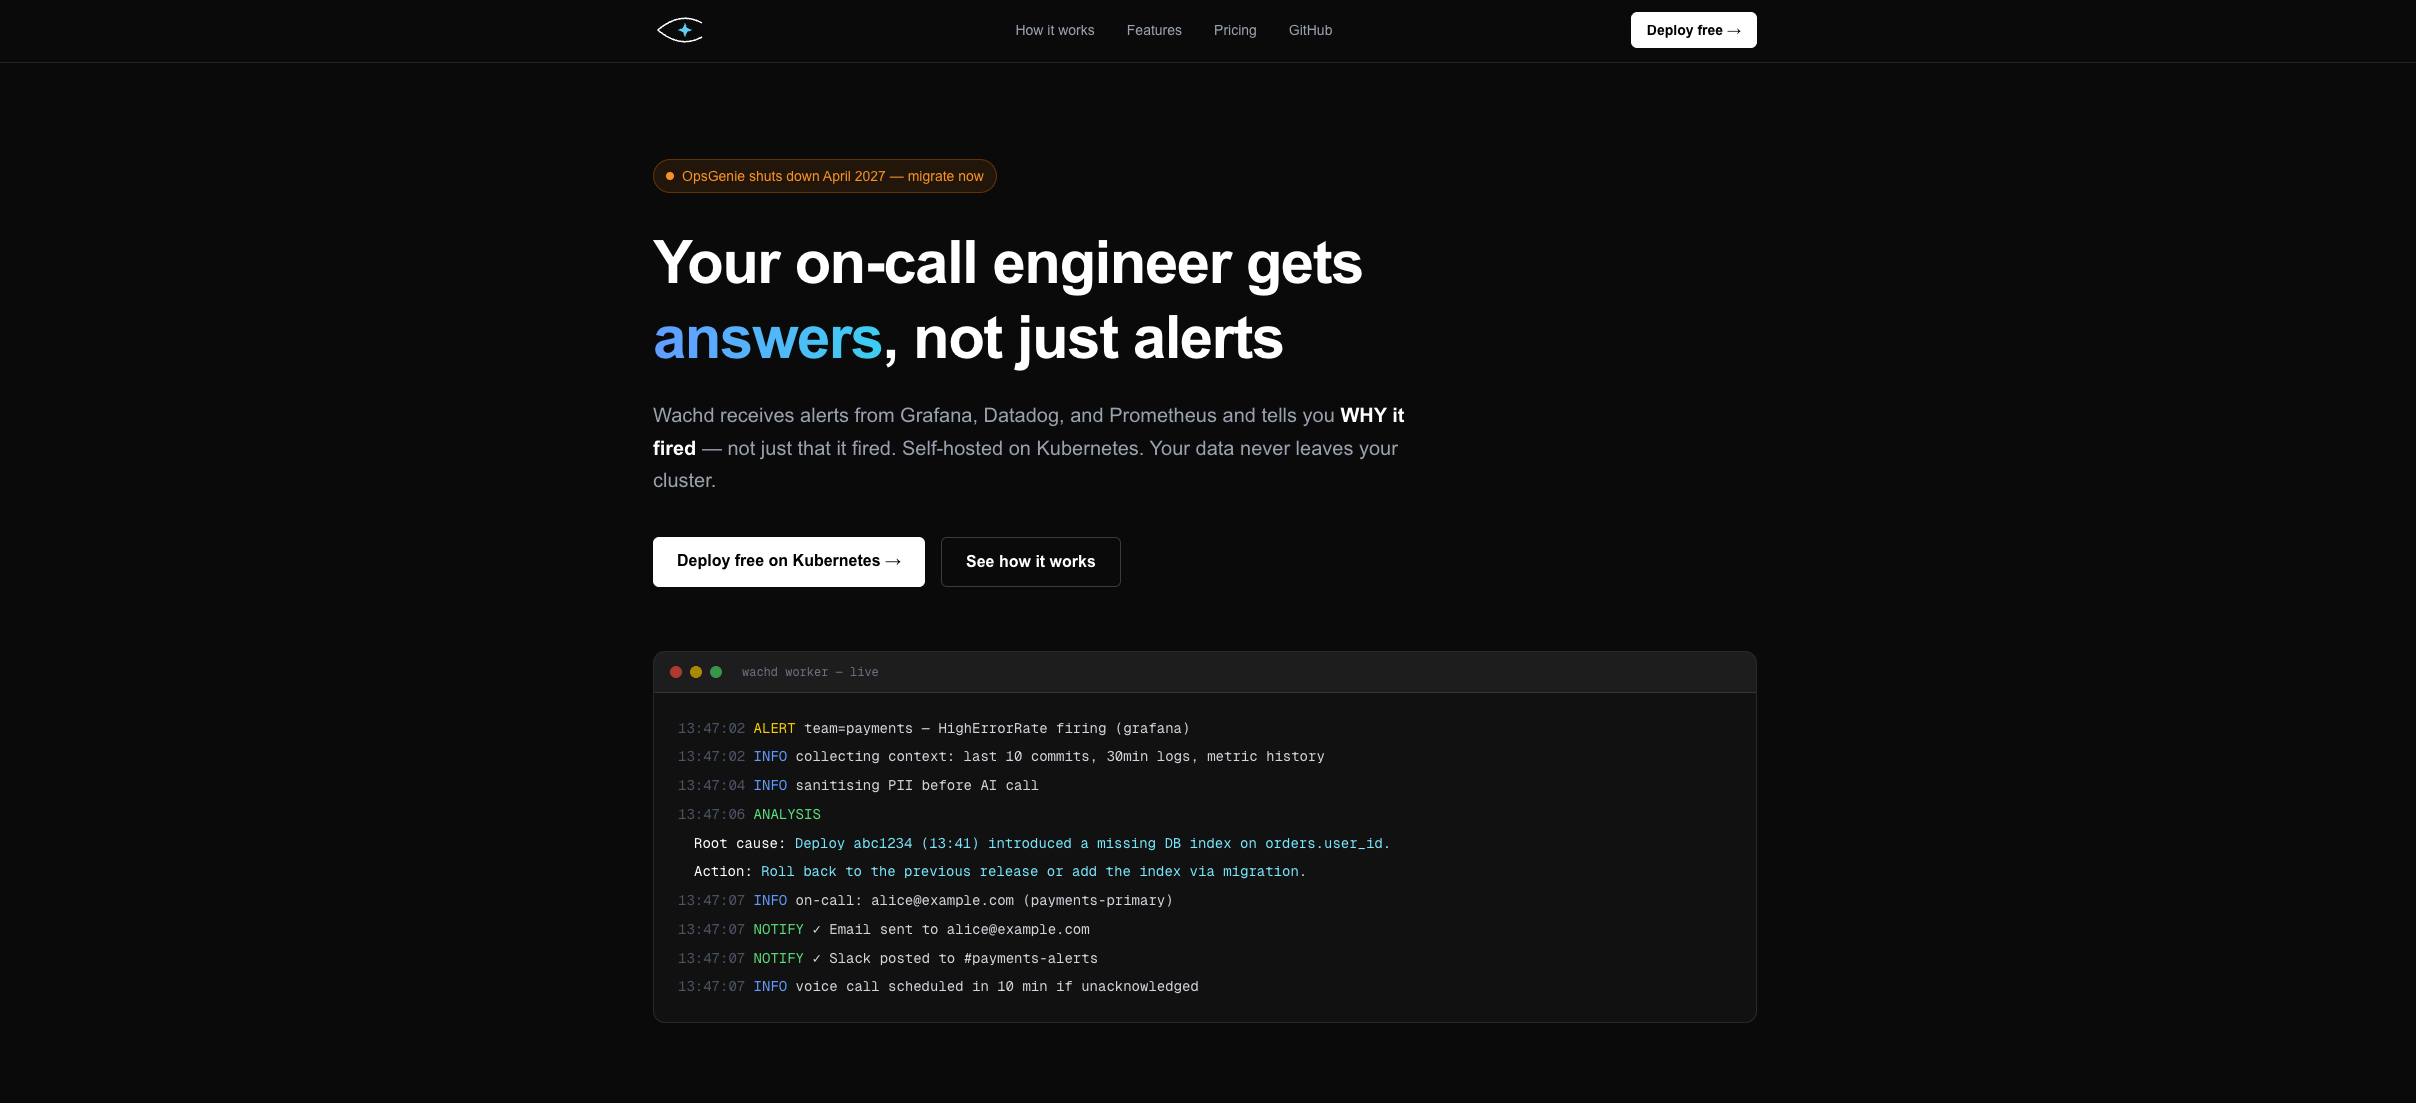This screenshot has width=2416, height=1103.
Task: Click the Wachd eye logo
Action: coord(680,30)
